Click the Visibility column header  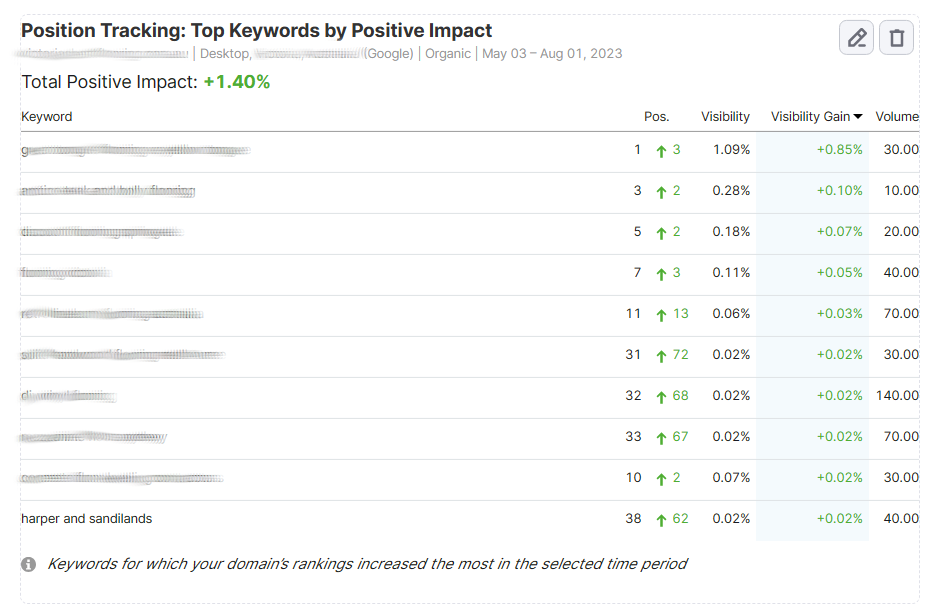click(x=725, y=117)
